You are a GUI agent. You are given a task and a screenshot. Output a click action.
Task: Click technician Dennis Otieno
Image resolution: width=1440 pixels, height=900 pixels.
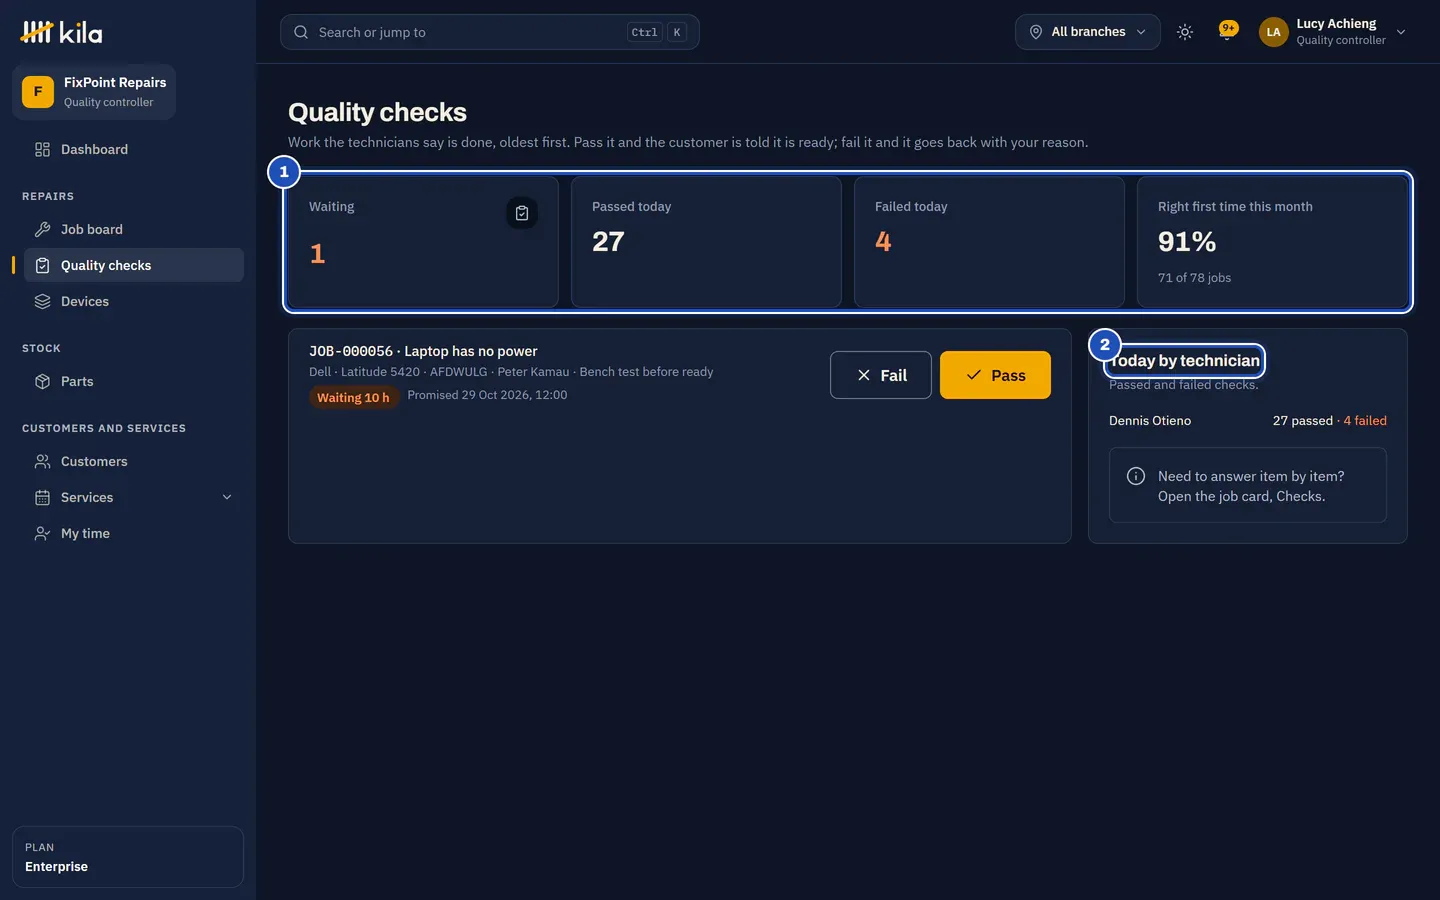tap(1150, 421)
